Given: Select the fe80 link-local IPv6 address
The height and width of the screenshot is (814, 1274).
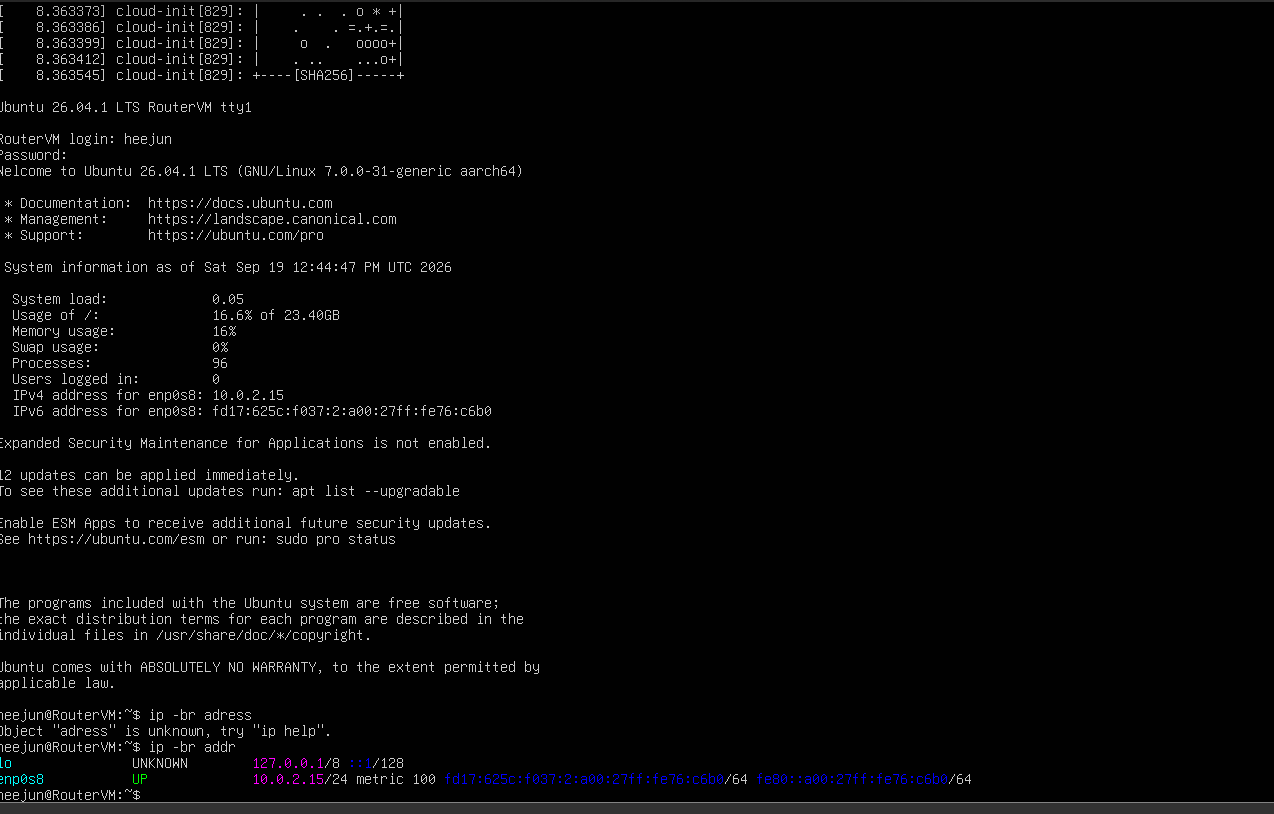Looking at the screenshot, I should (864, 779).
